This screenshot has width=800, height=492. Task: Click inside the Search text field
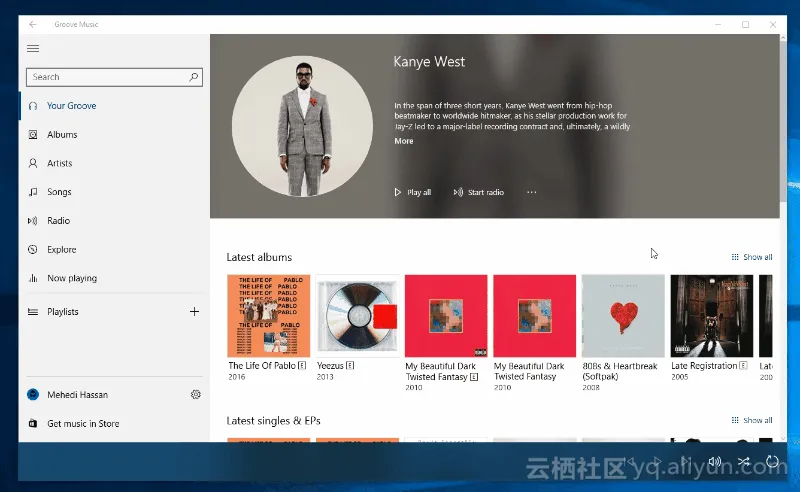click(105, 77)
